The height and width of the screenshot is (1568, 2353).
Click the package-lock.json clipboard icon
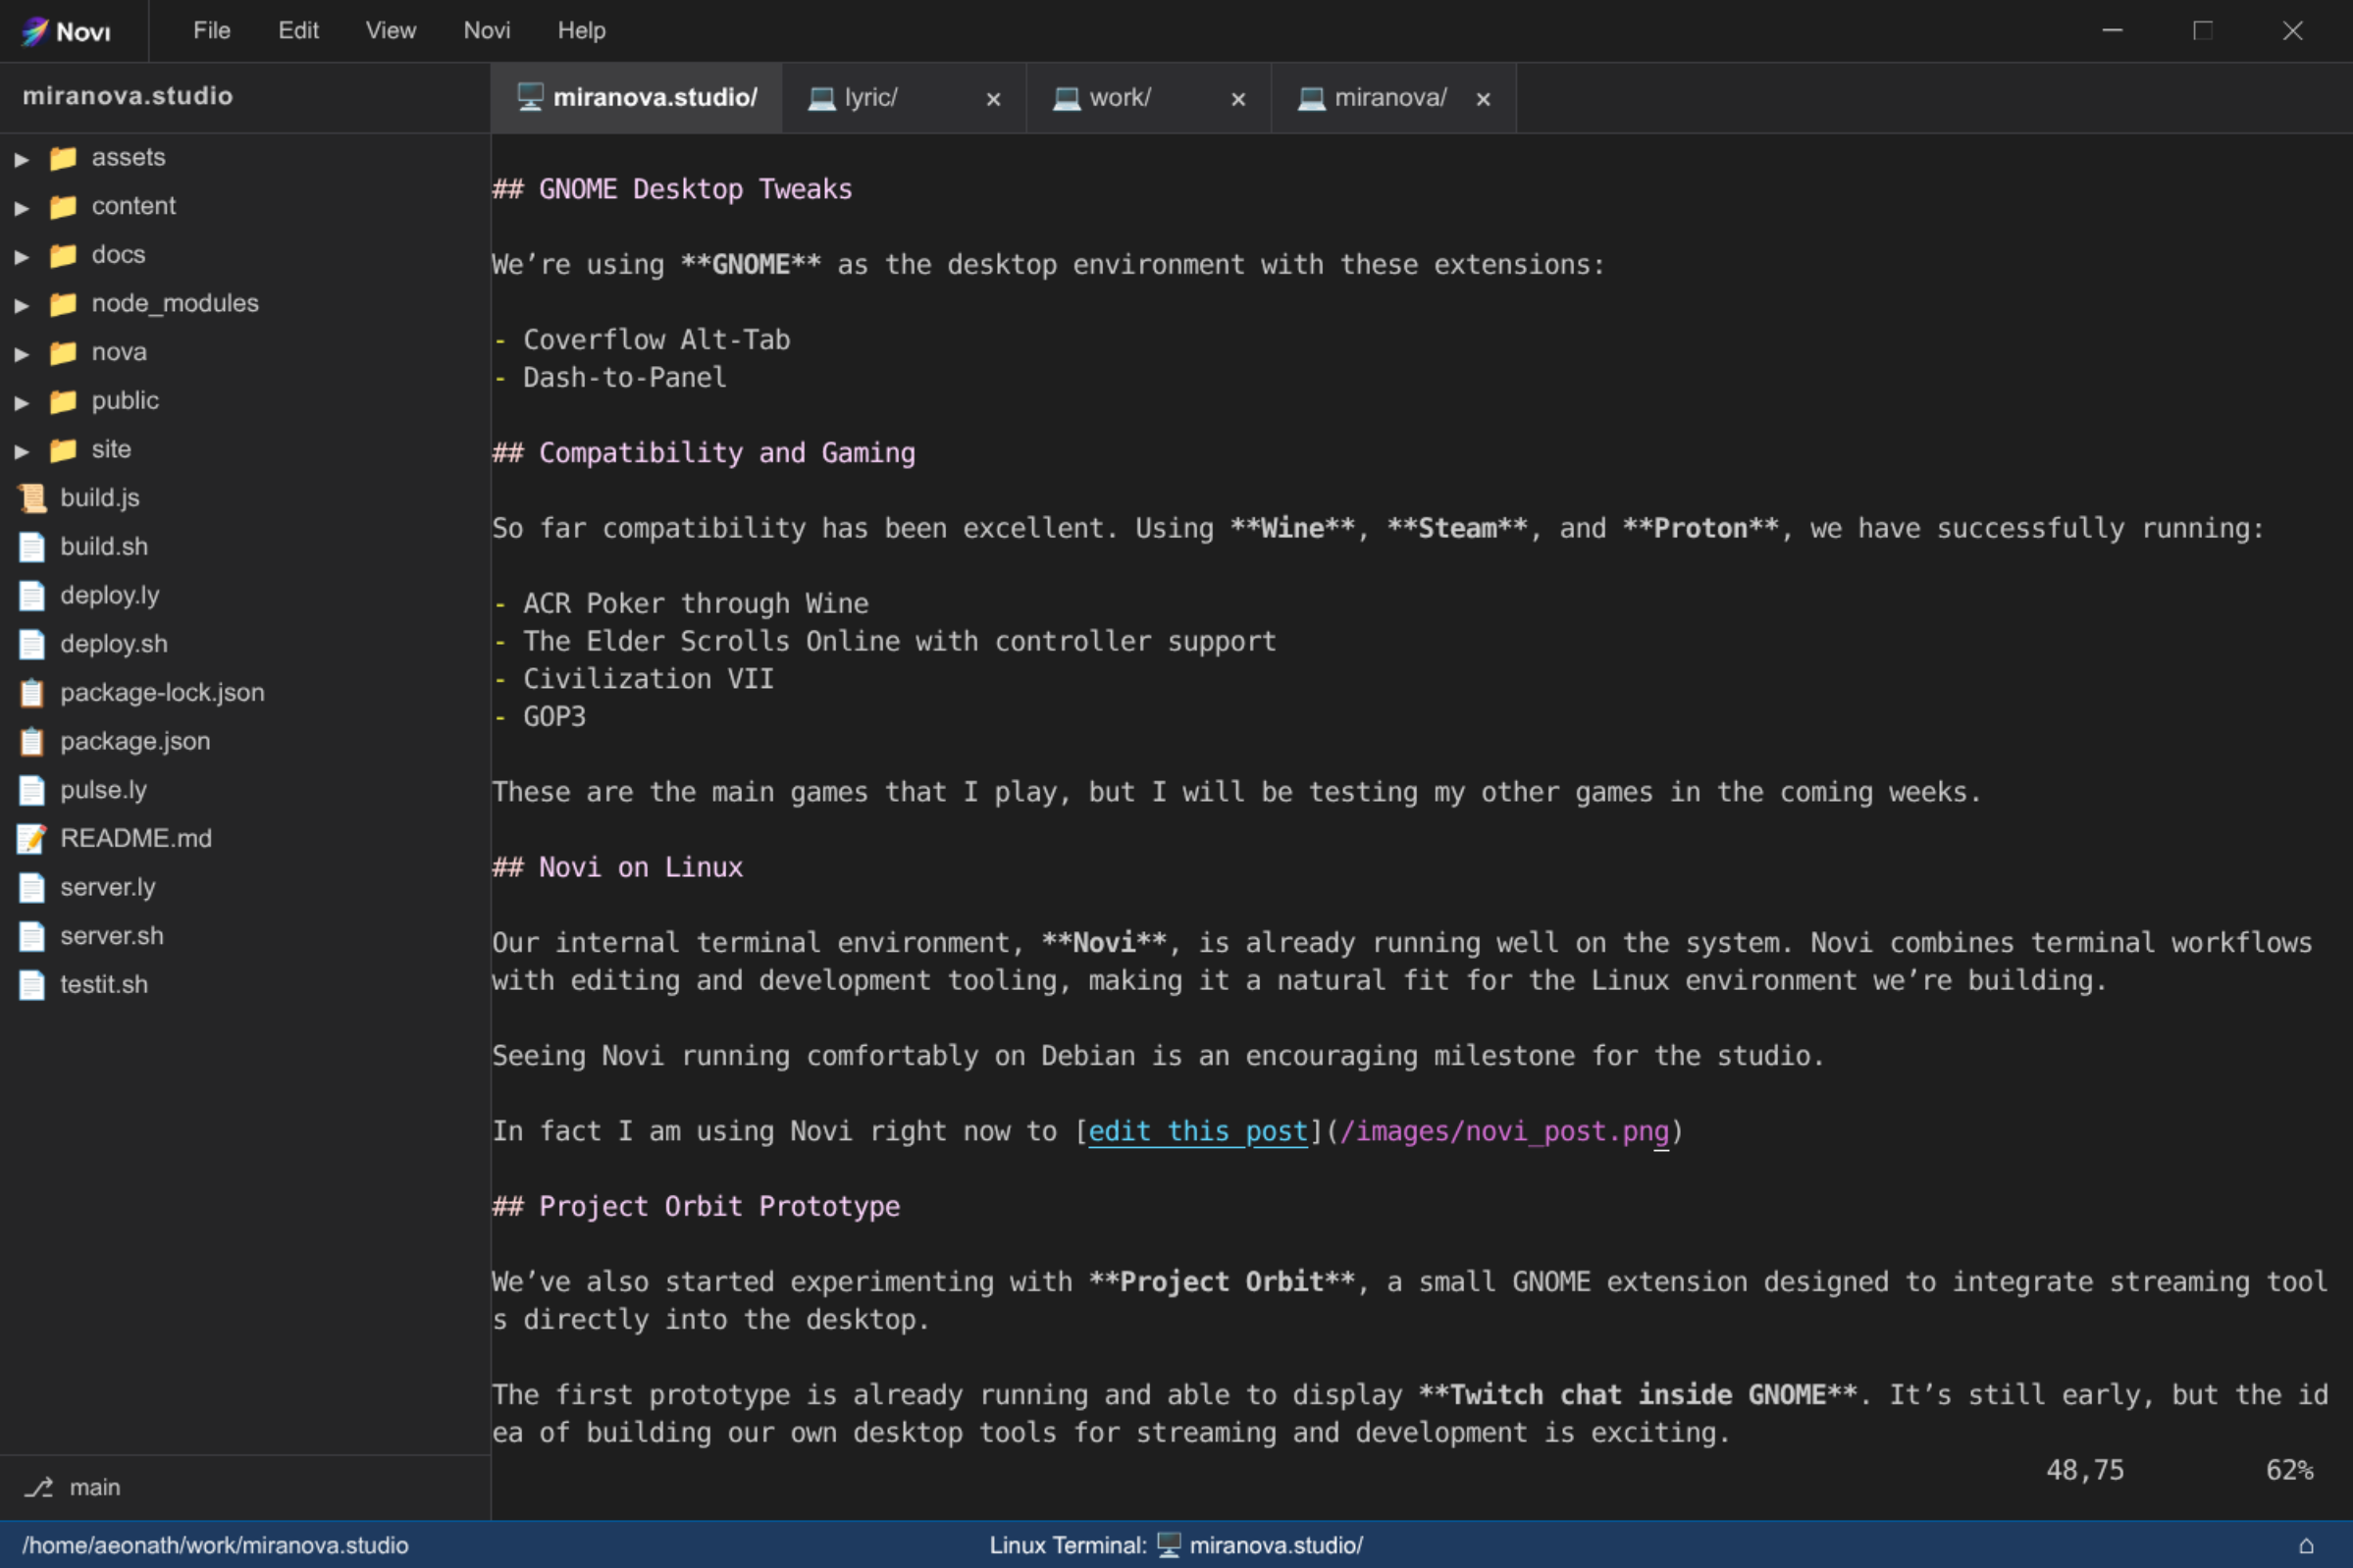click(x=31, y=692)
